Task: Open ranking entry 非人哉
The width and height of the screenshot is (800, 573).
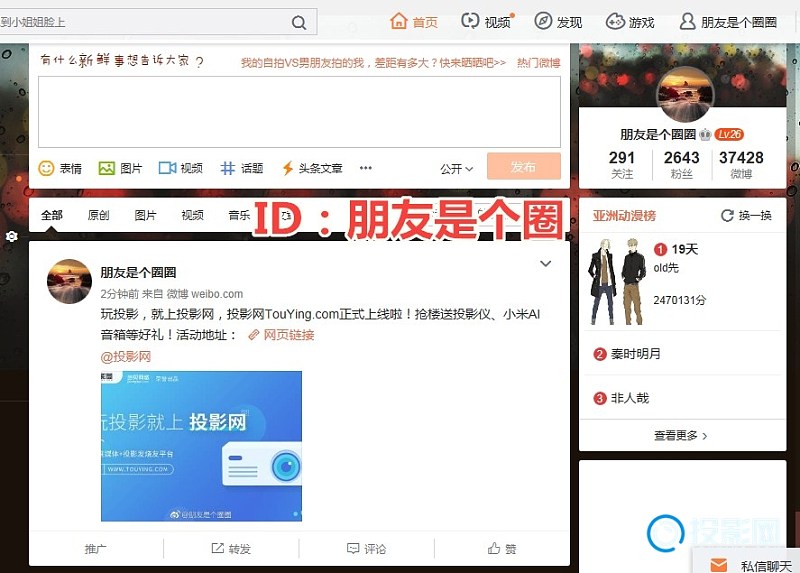Action: [630, 398]
